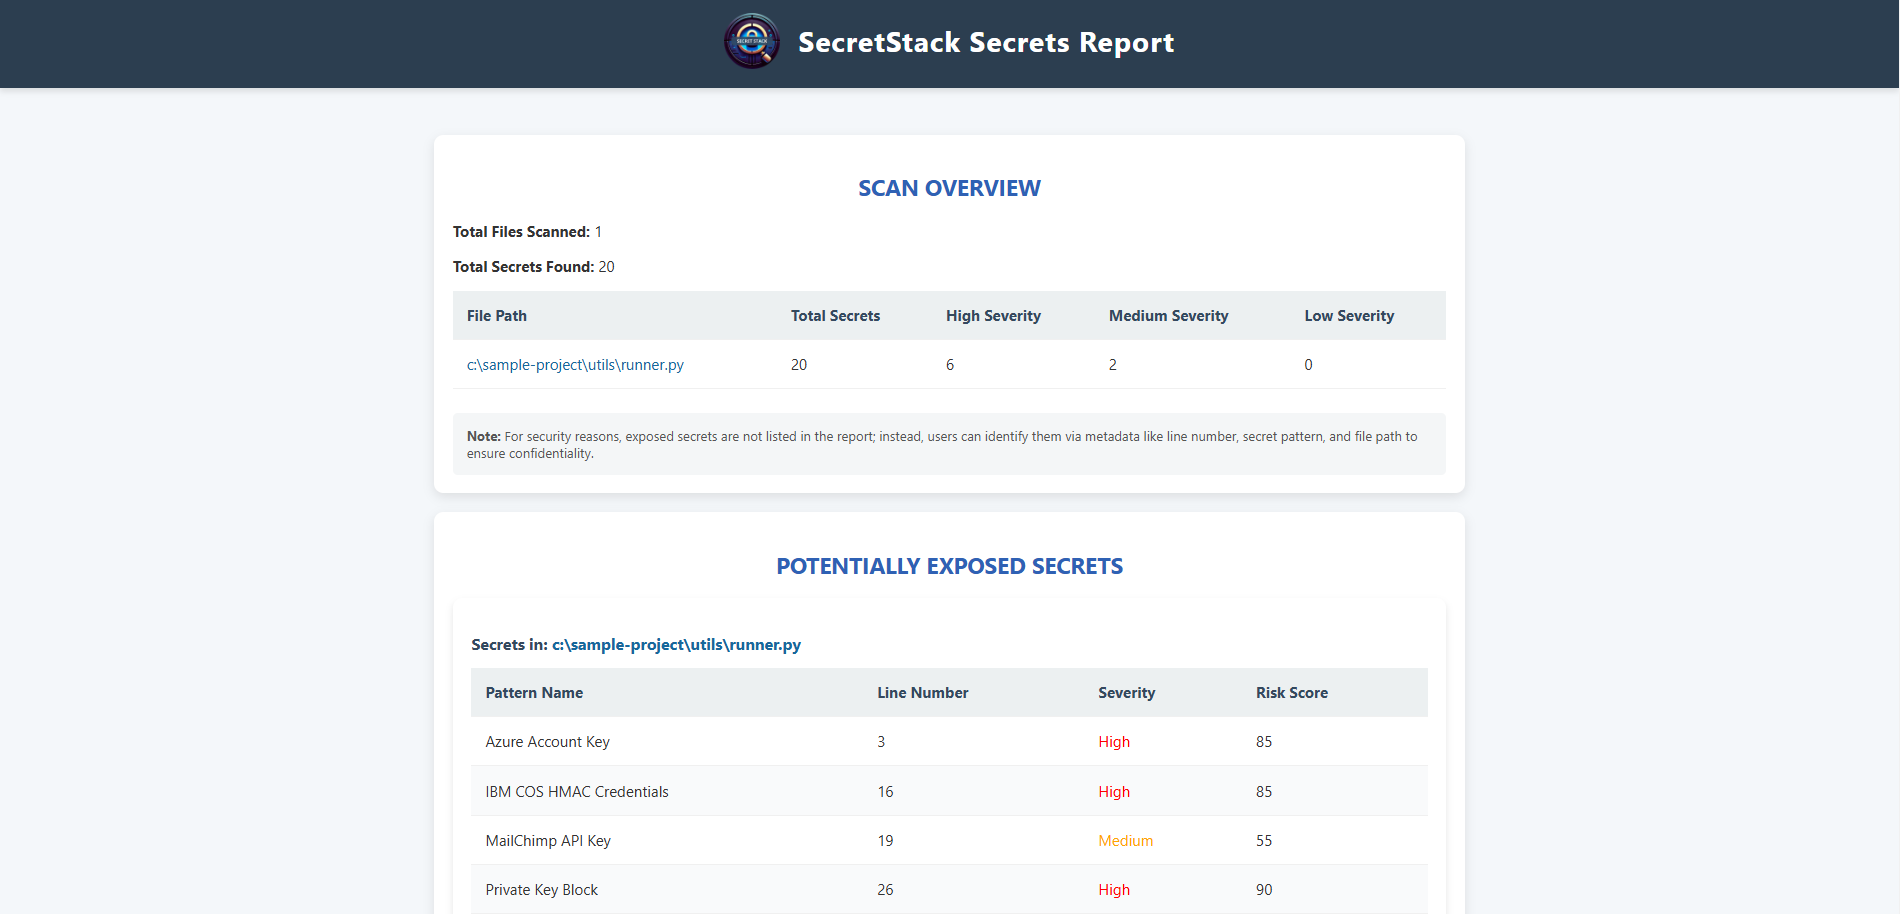Viewport: 1900px width, 914px height.
Task: Click risk score 55 of MailChimp API Key
Action: [x=1264, y=841]
